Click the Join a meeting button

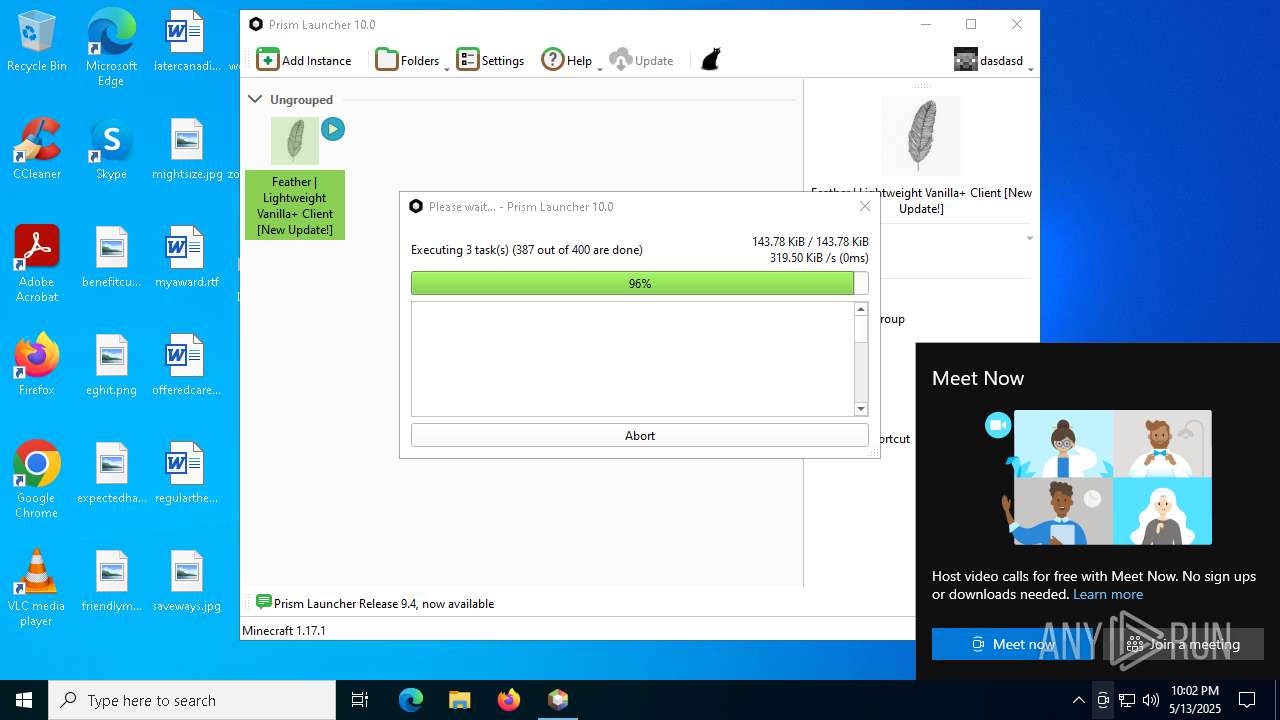coord(1184,644)
